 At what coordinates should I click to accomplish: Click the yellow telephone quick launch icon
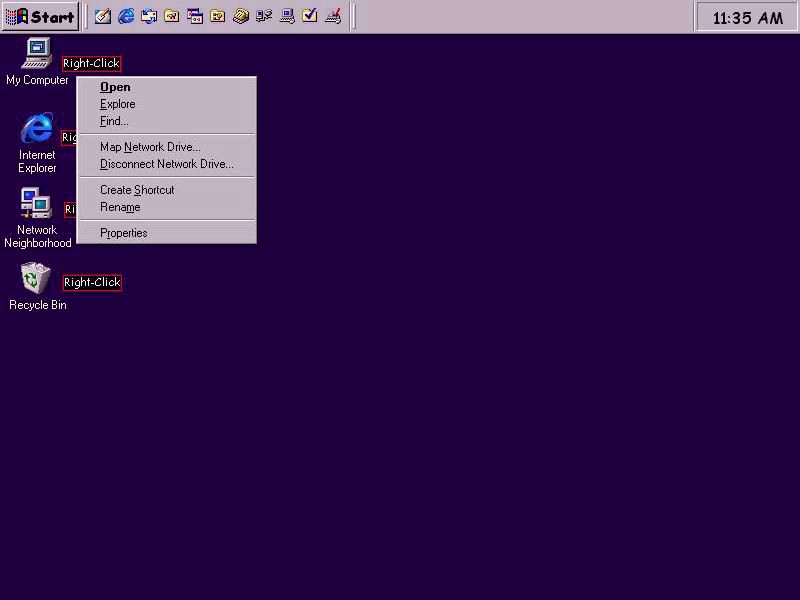point(241,16)
